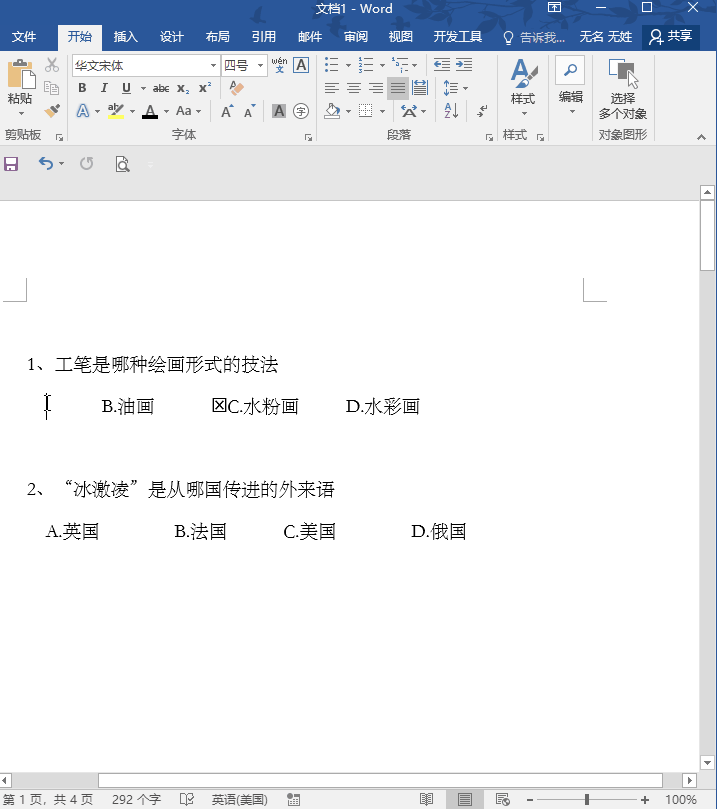
Task: Click the page count 第1页 status
Action: point(48,800)
